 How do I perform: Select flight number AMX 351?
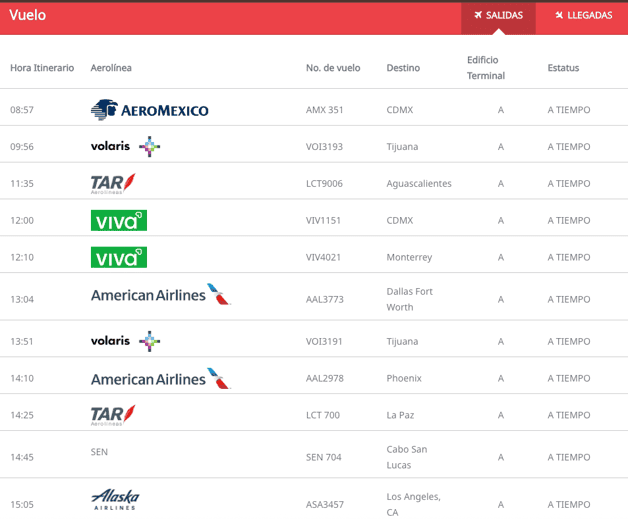coord(324,110)
